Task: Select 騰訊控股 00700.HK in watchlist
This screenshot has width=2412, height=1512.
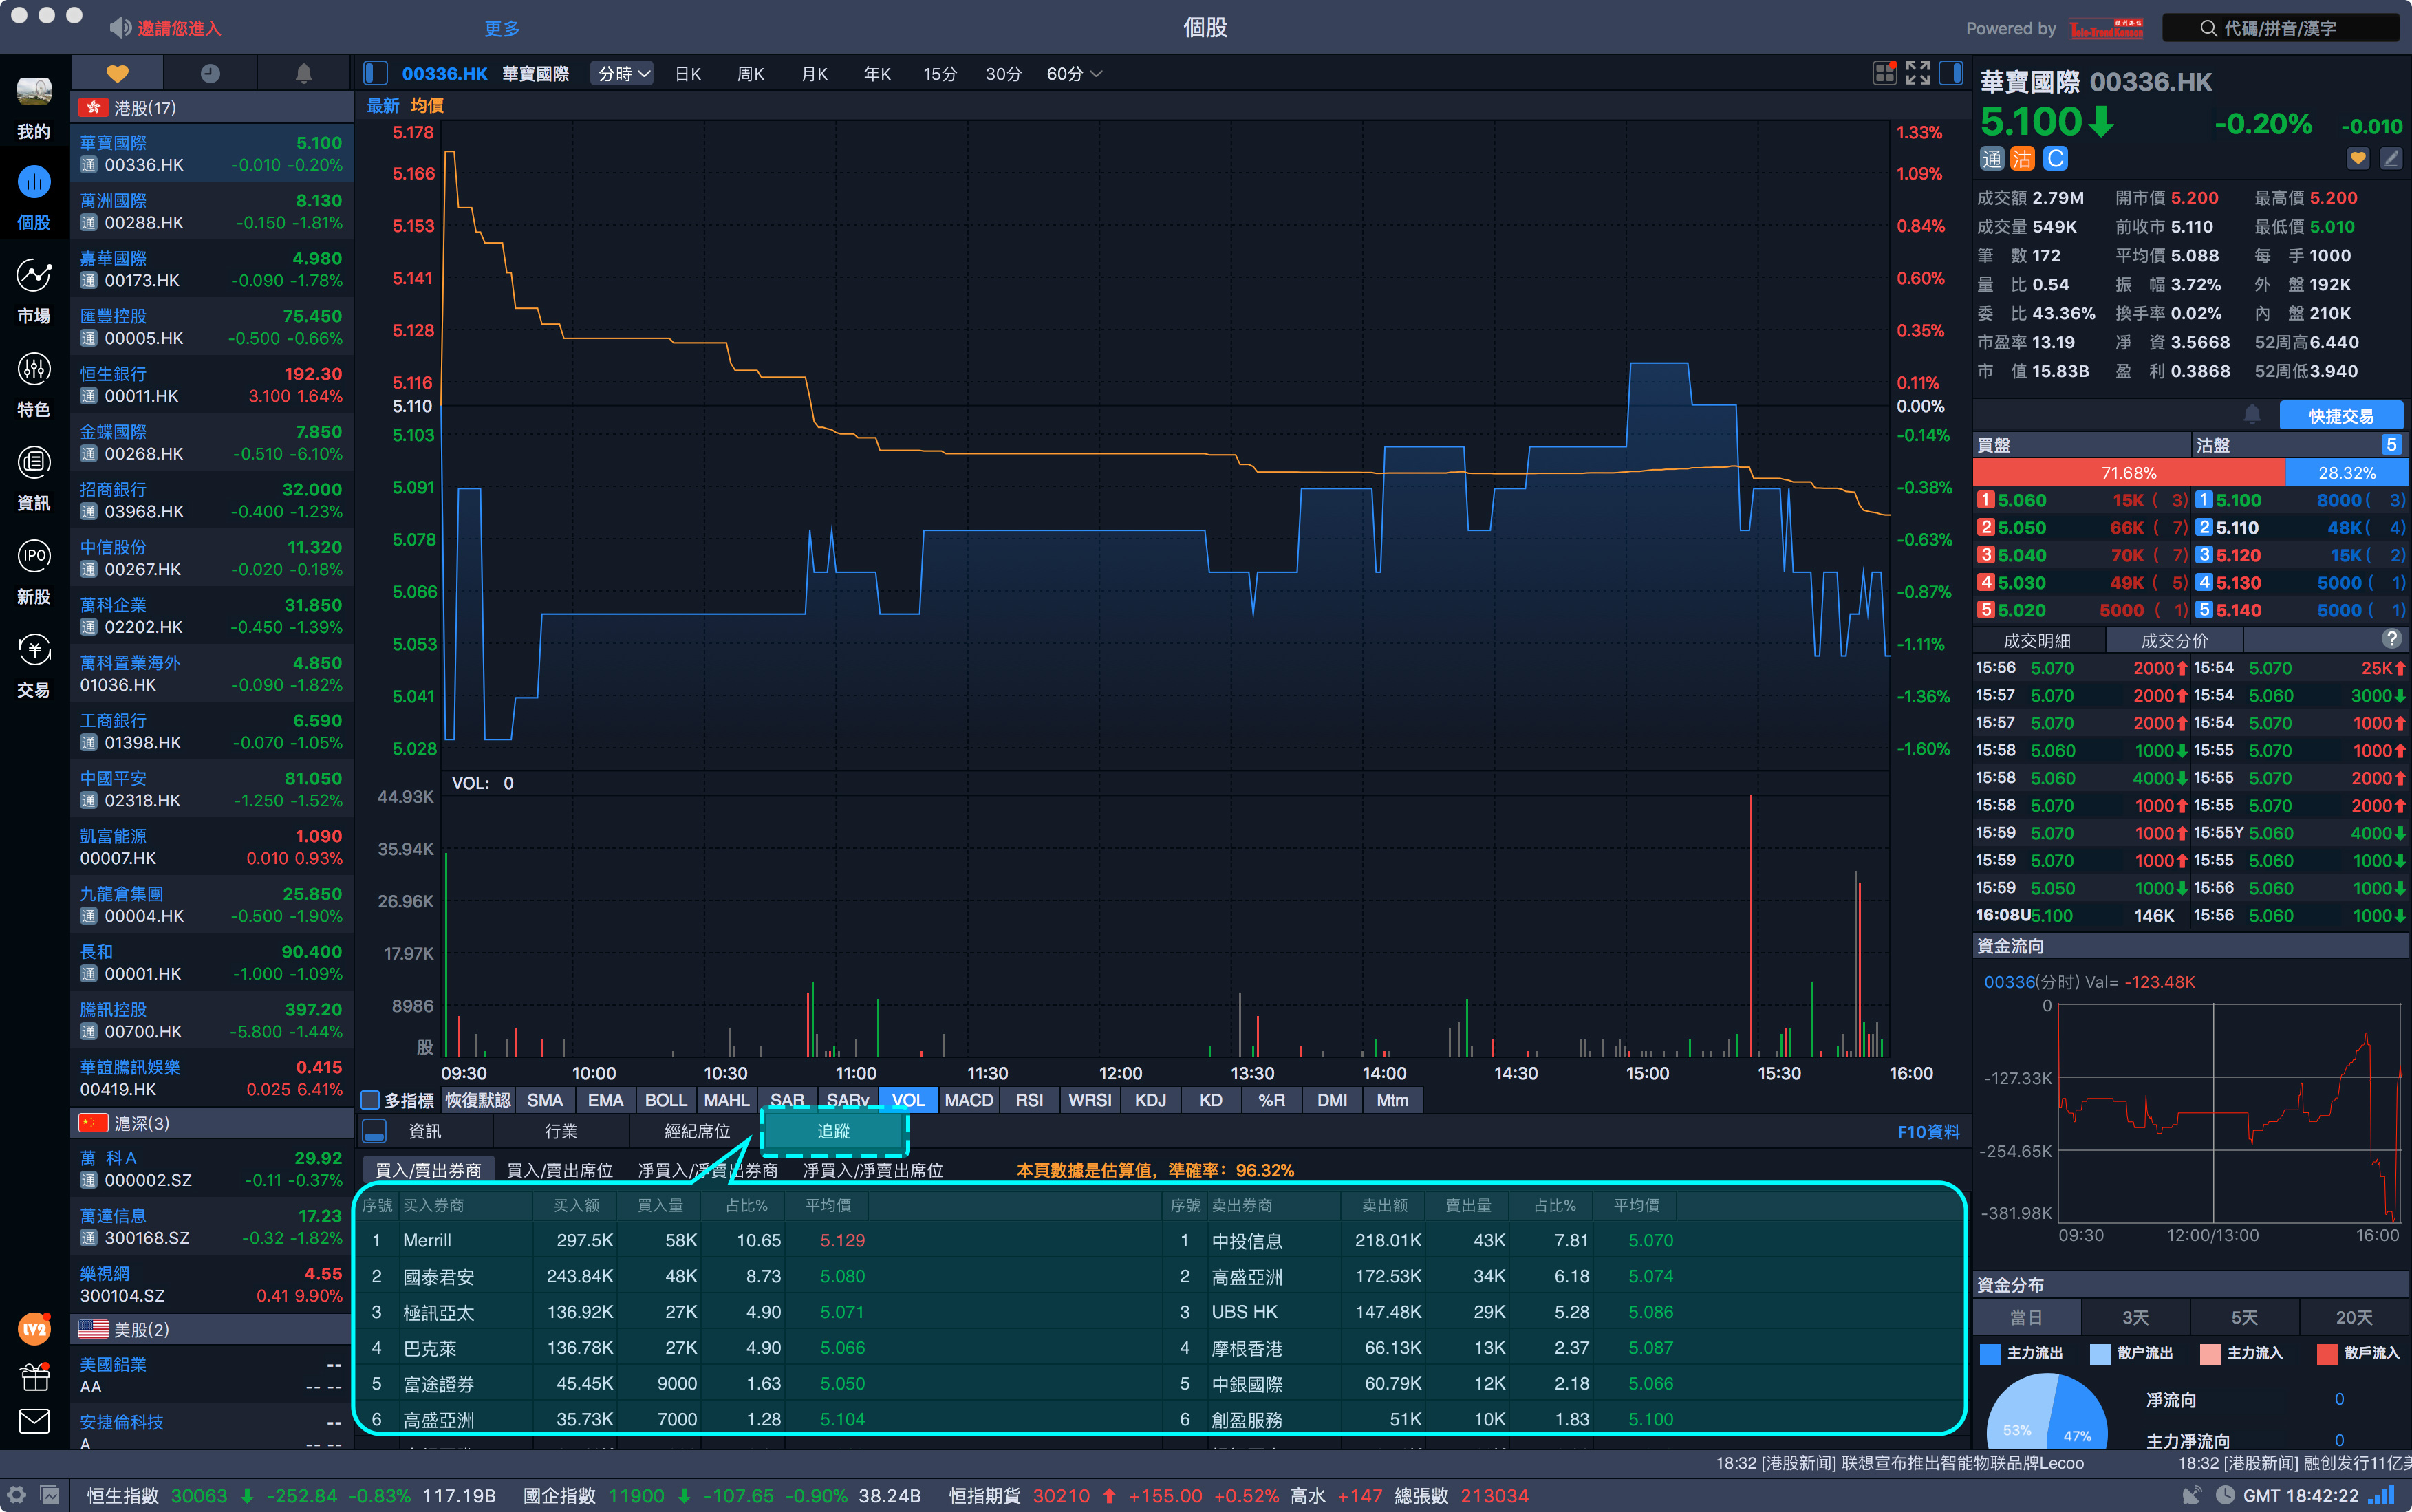Action: pos(212,1020)
